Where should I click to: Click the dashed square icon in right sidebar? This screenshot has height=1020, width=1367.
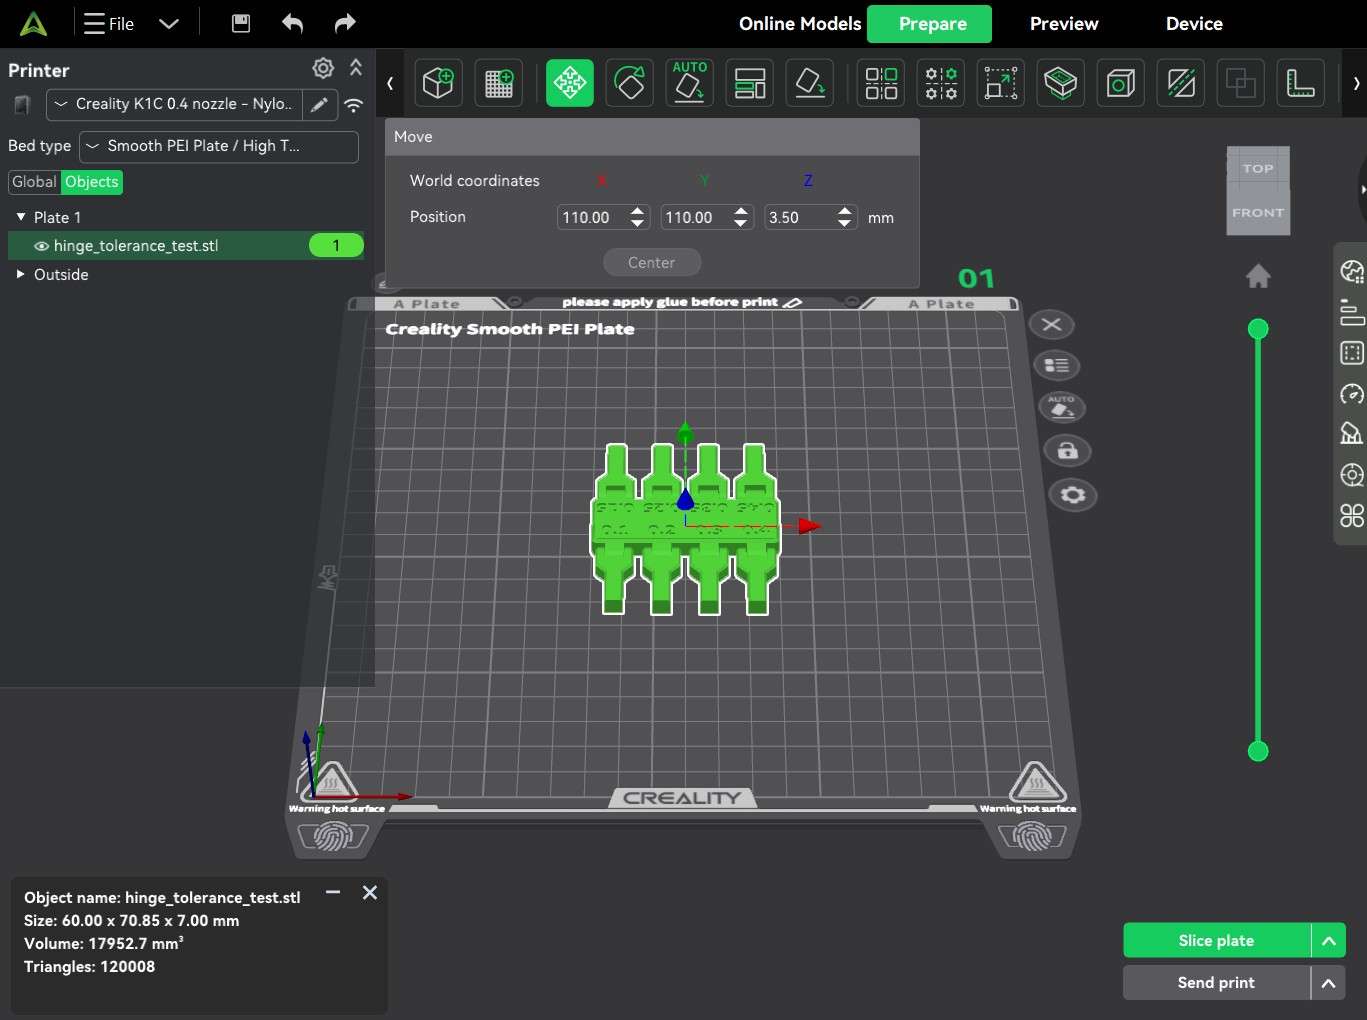[1352, 353]
